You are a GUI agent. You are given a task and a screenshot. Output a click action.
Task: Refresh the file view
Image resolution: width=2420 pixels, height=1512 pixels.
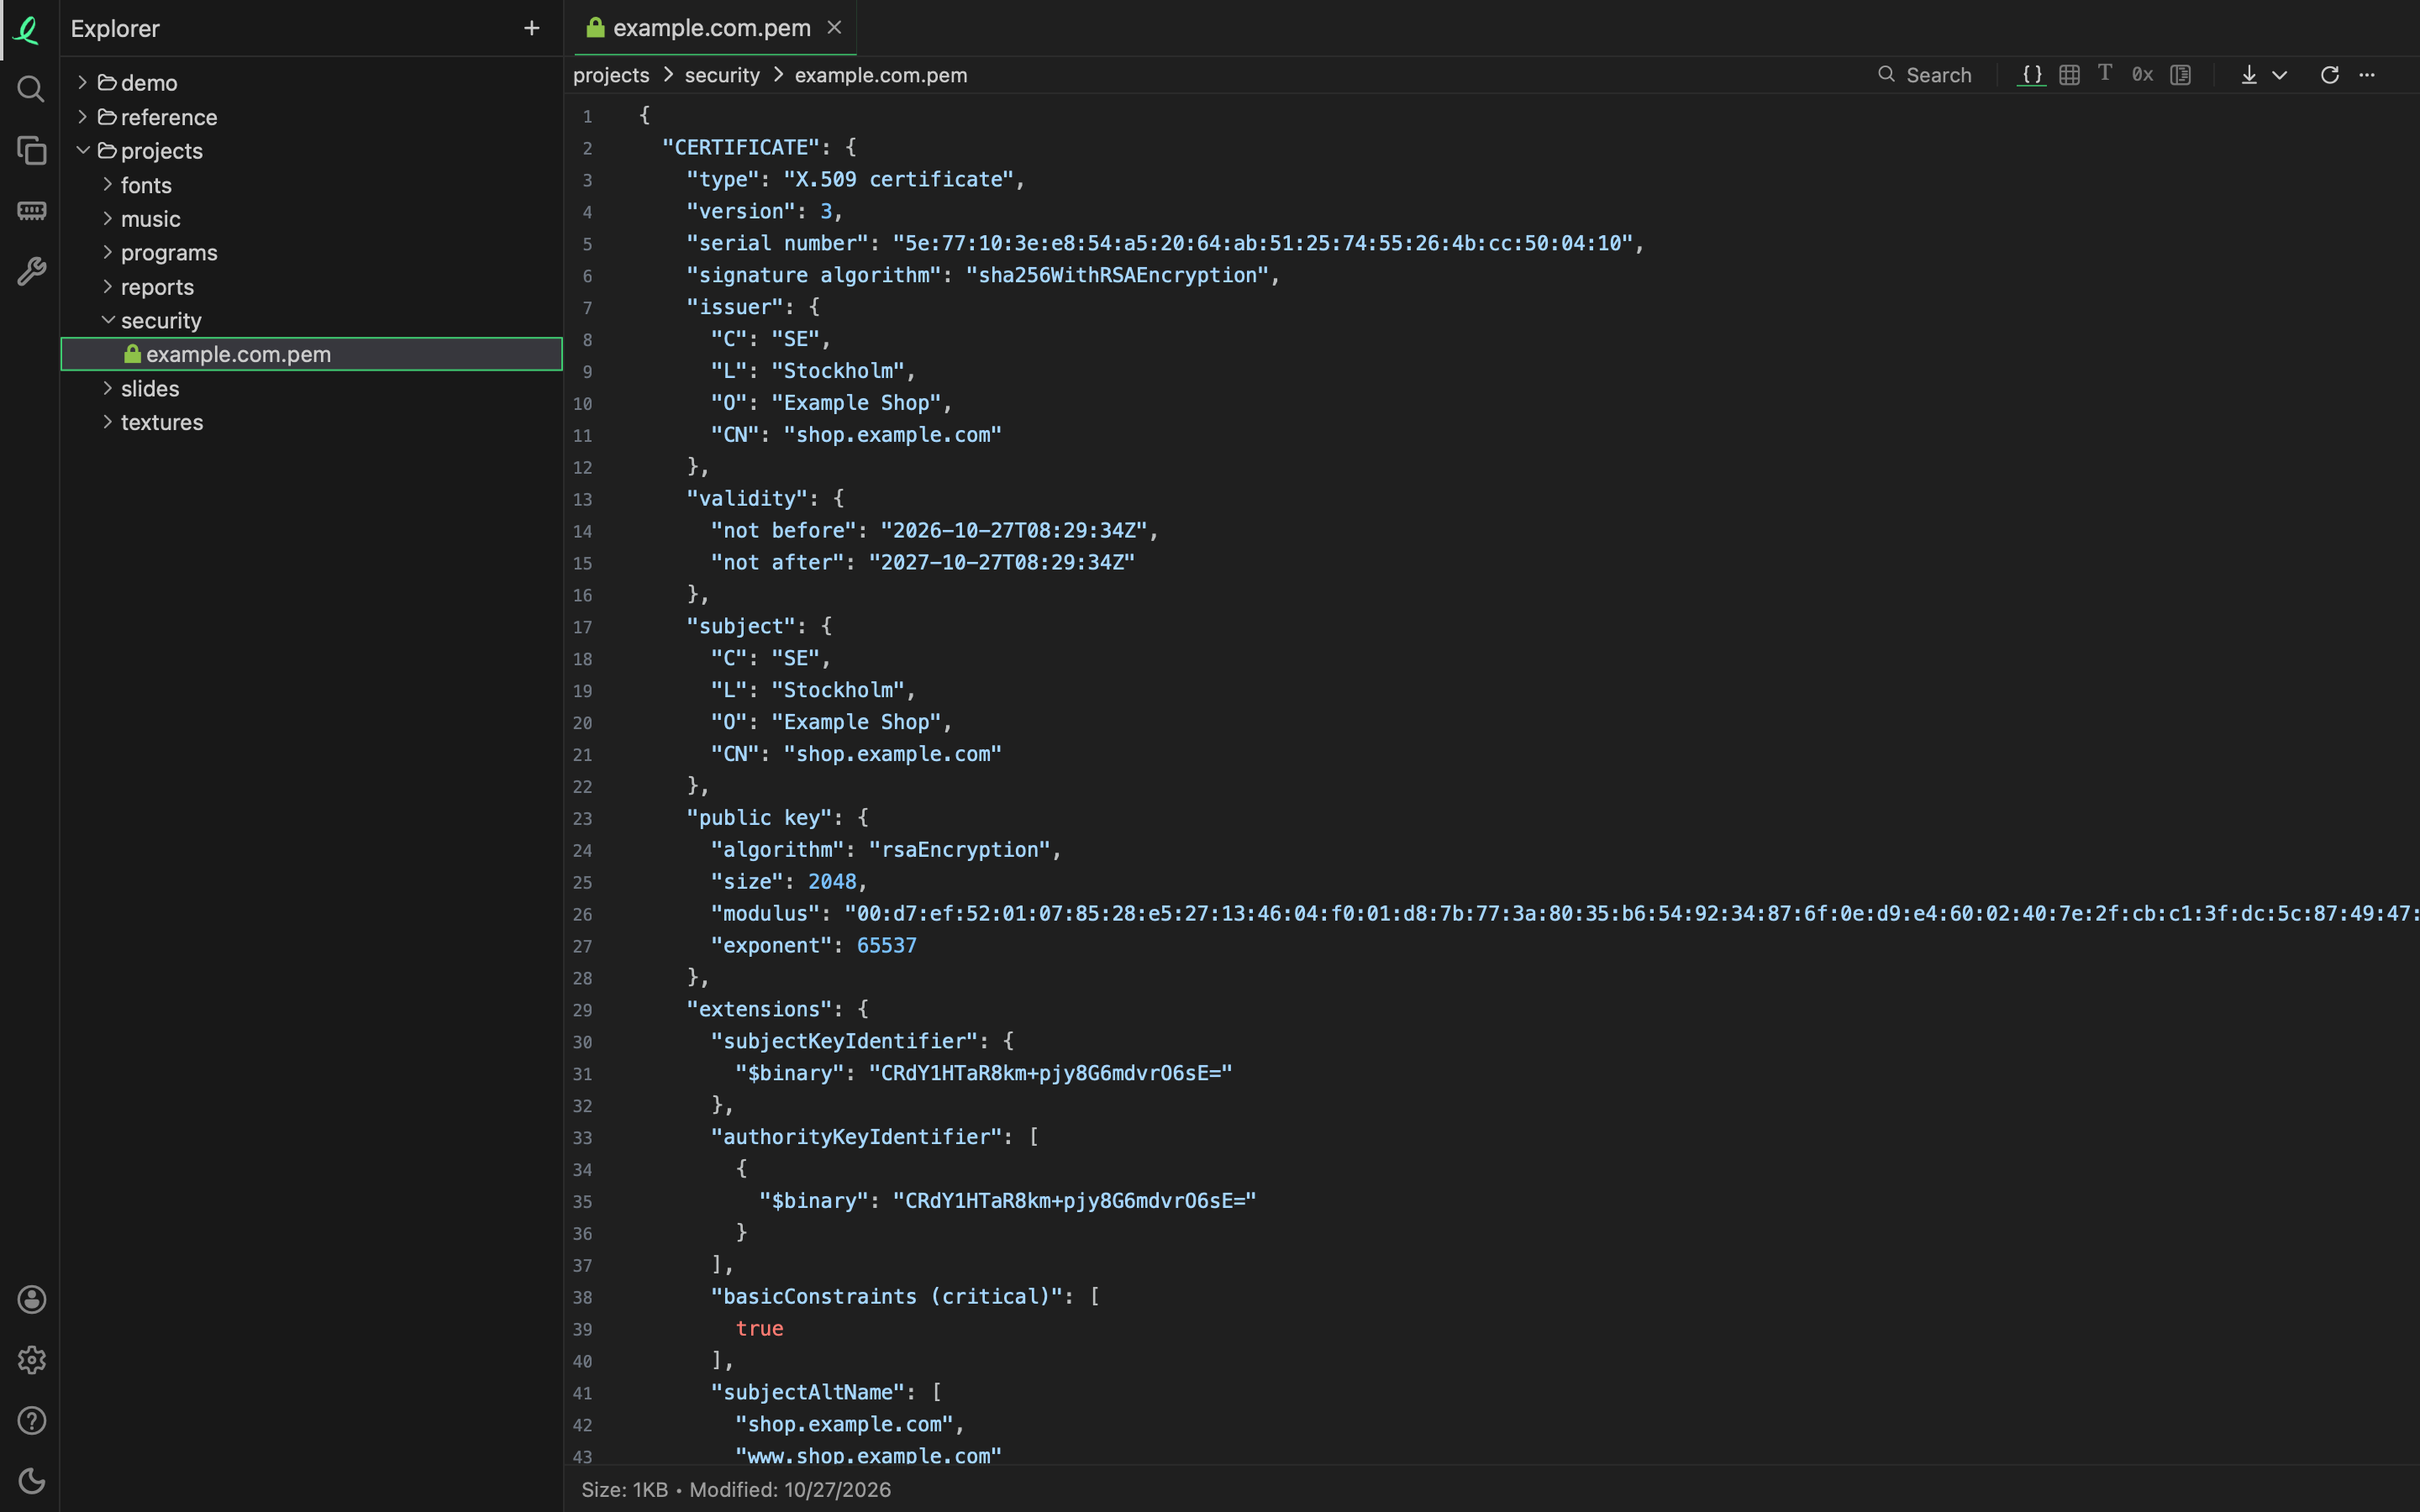(2329, 75)
